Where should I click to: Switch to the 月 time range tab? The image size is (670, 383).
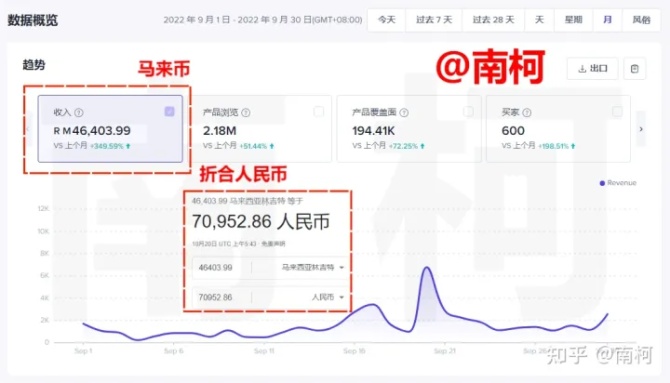click(x=607, y=20)
